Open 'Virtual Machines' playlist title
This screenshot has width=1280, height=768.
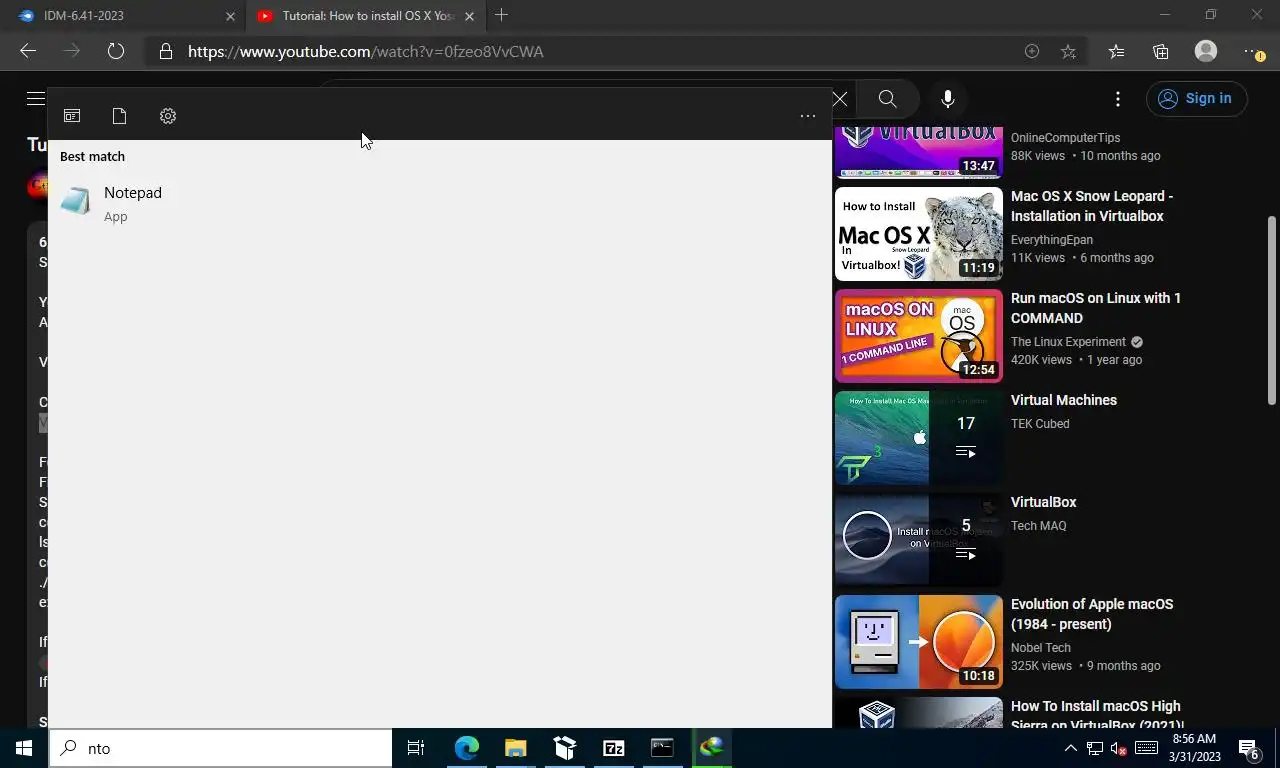(x=1064, y=400)
